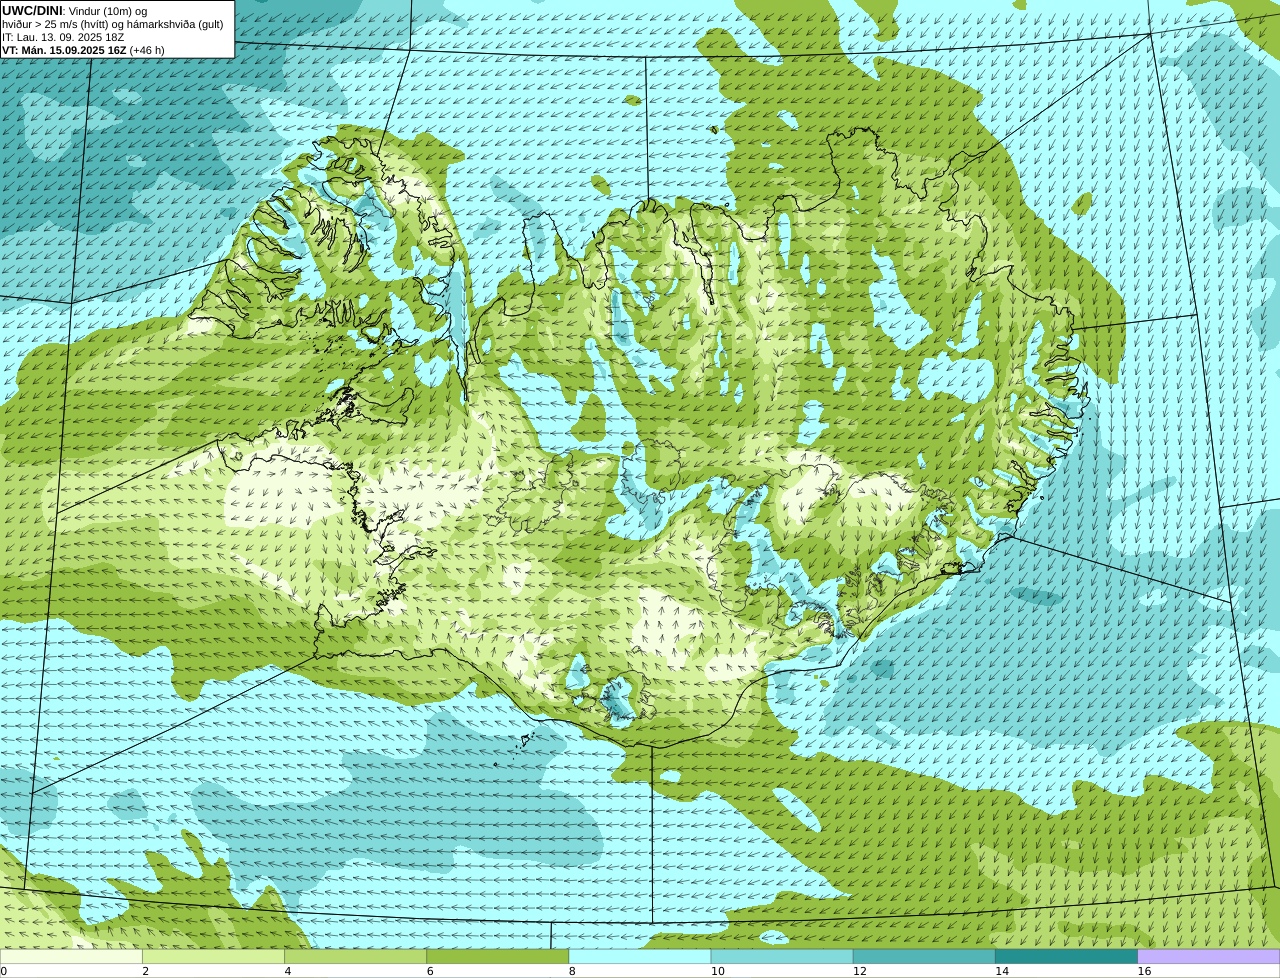Viewport: 1280px width, 978px height.
Task: Click the 8–10 m/s pale cyan legend swatch
Action: coord(640,957)
